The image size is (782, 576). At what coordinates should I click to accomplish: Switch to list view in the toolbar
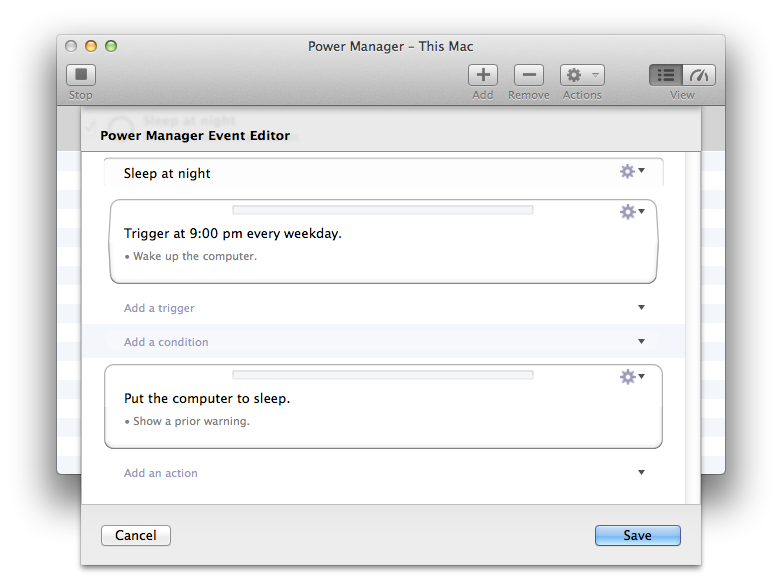click(666, 75)
